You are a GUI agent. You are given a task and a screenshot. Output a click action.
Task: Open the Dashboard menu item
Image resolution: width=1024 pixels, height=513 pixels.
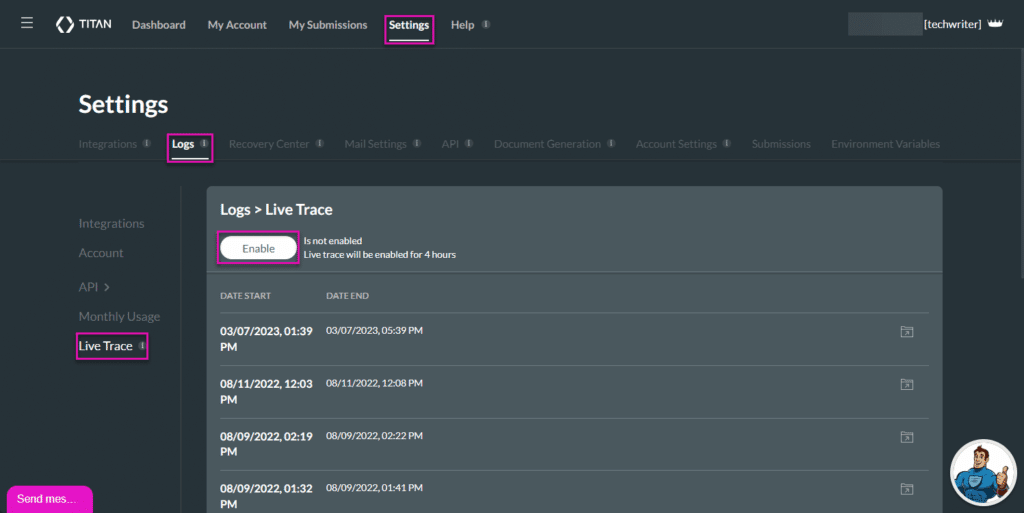pos(158,25)
